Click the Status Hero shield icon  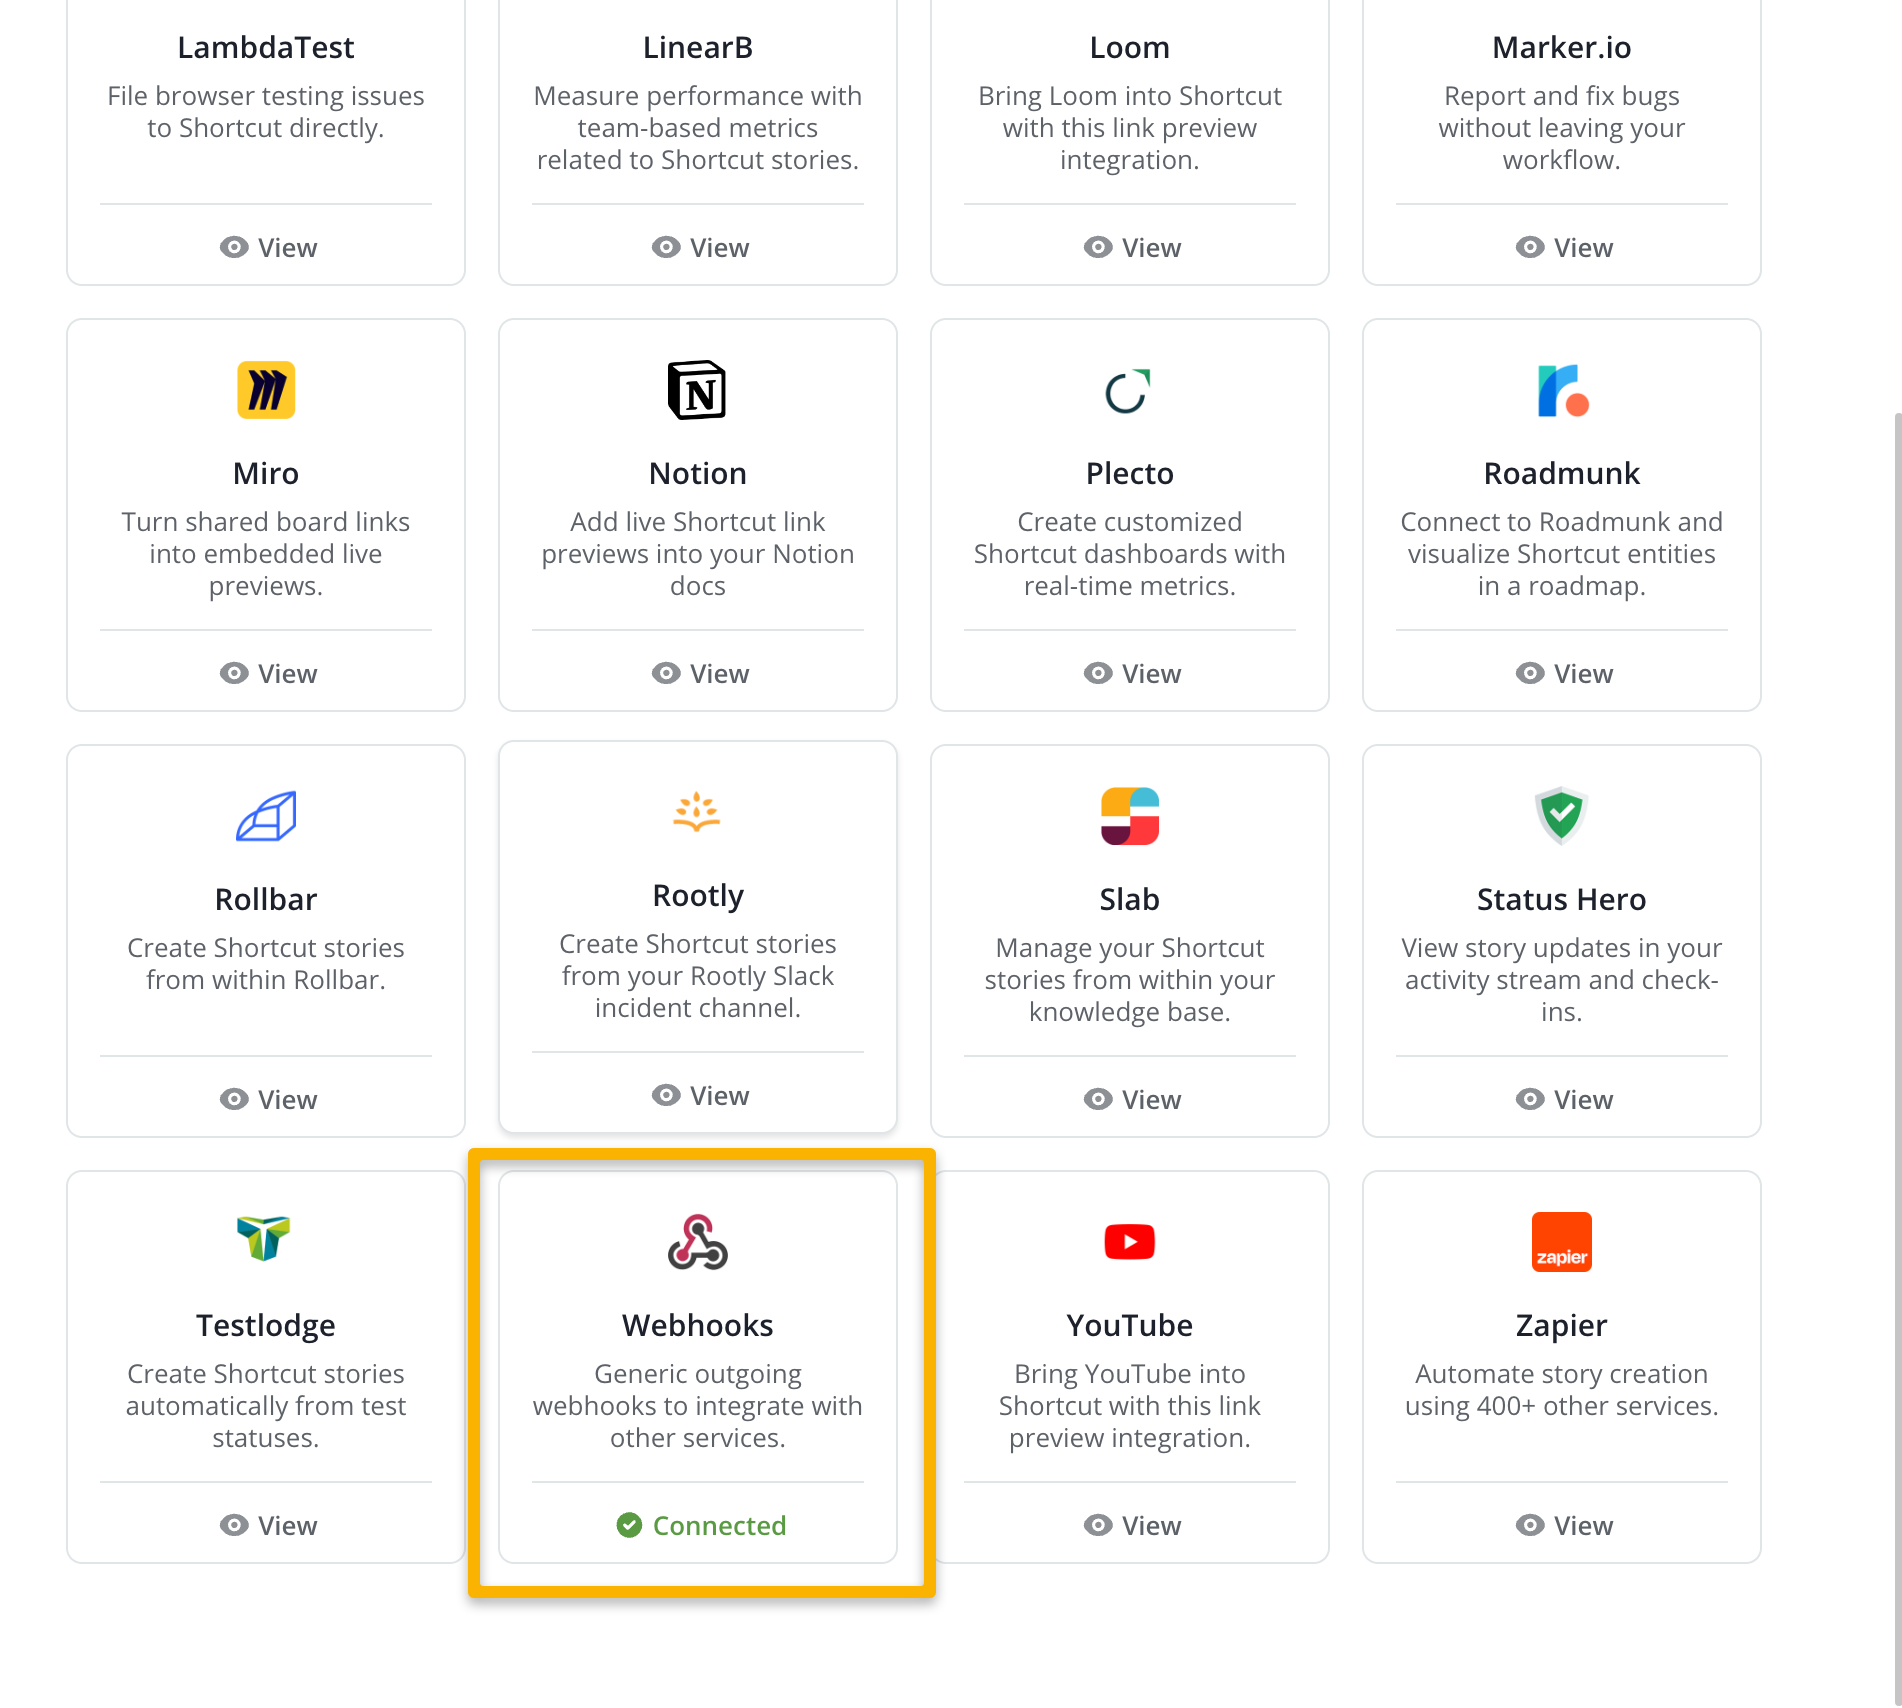click(1561, 815)
